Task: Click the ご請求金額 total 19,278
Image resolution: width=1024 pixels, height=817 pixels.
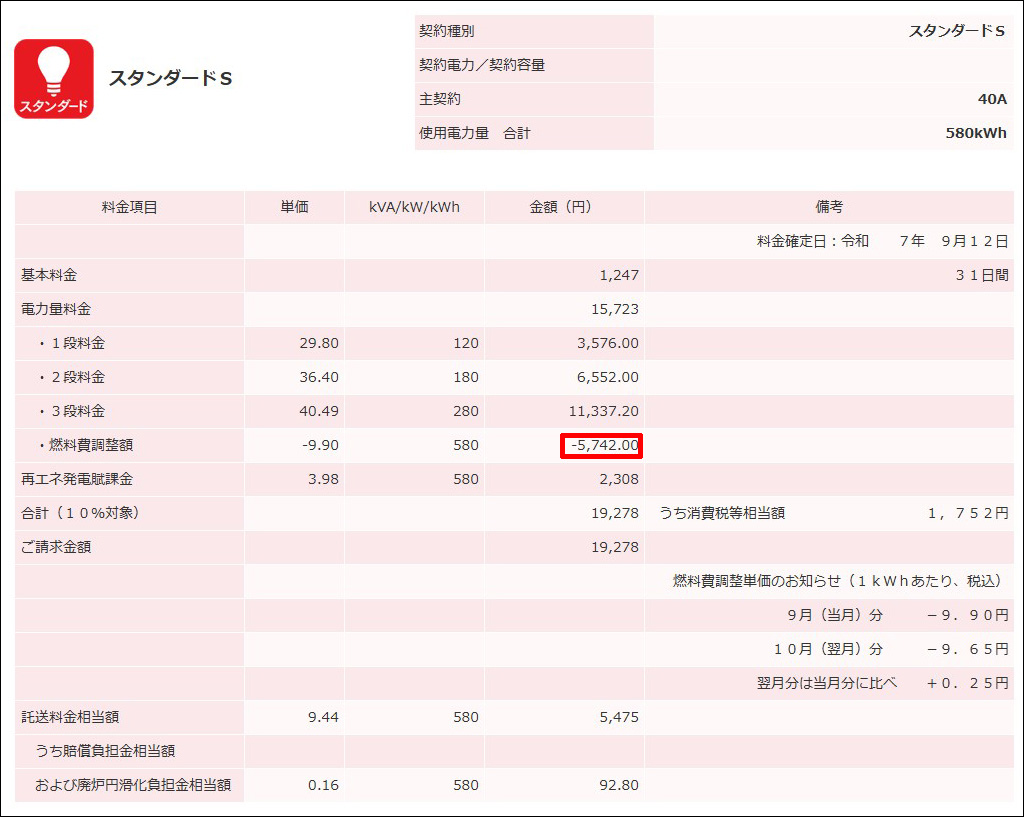Action: click(x=615, y=547)
